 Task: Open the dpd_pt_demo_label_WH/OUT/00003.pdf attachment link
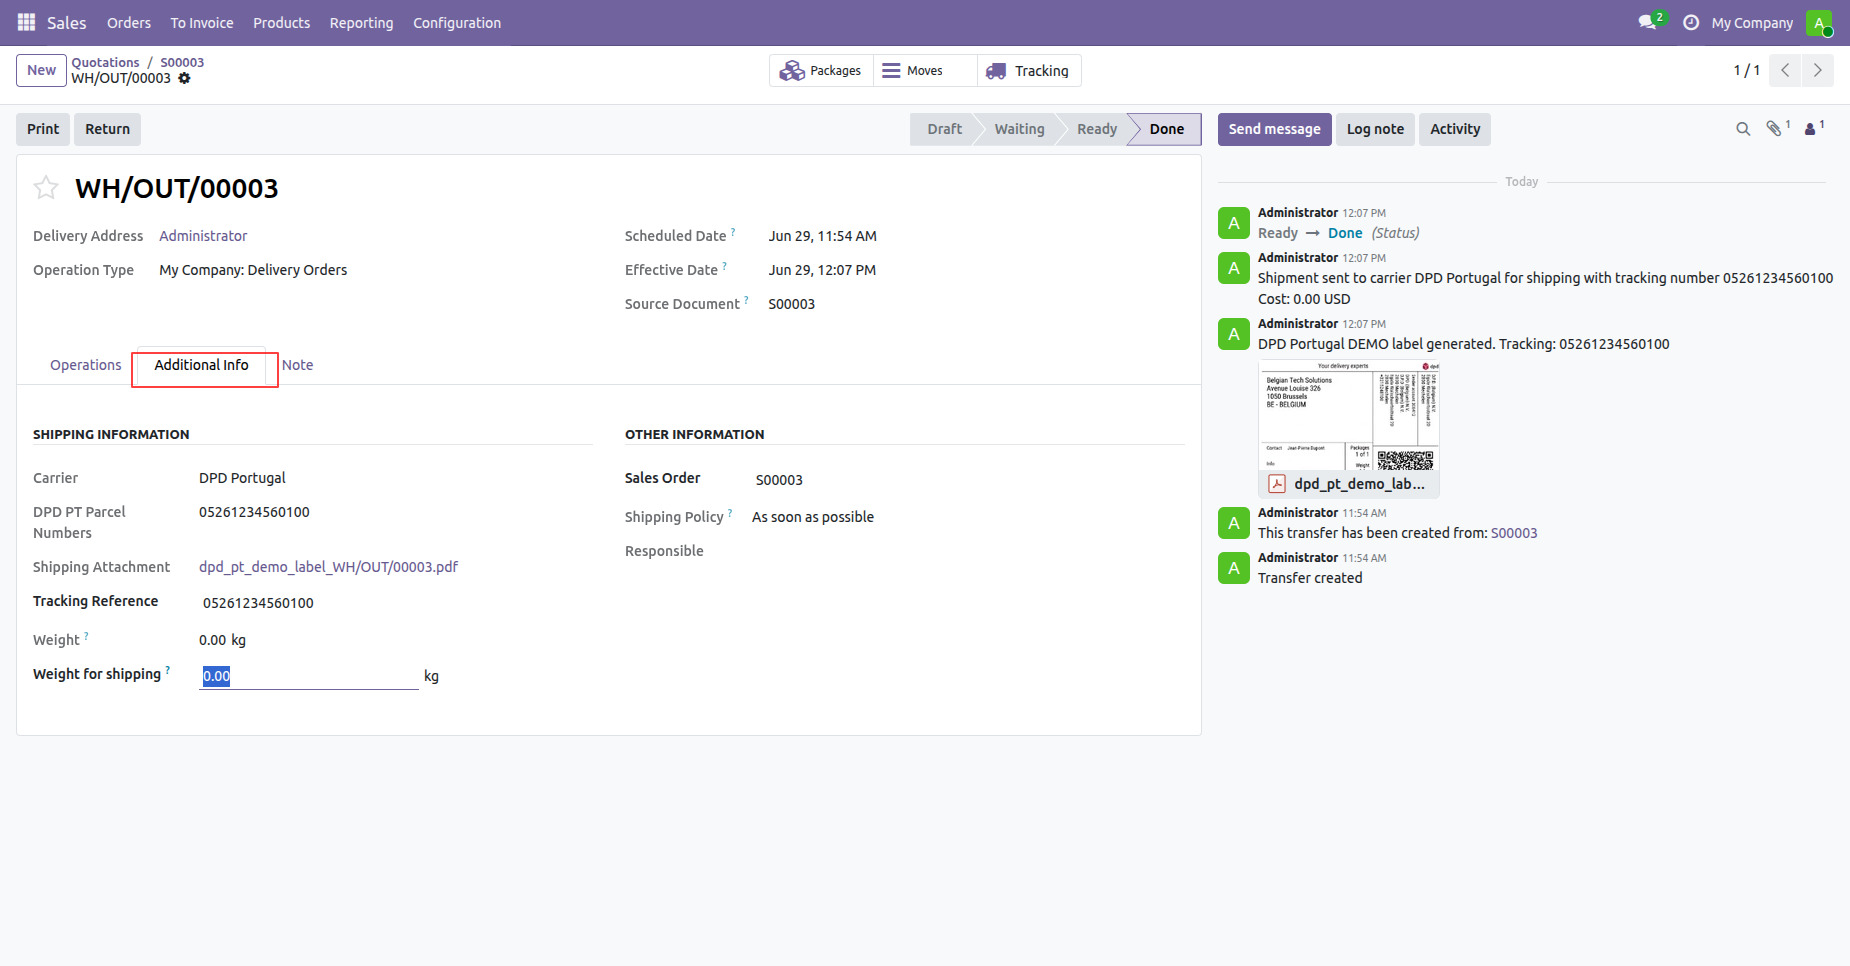tap(328, 567)
